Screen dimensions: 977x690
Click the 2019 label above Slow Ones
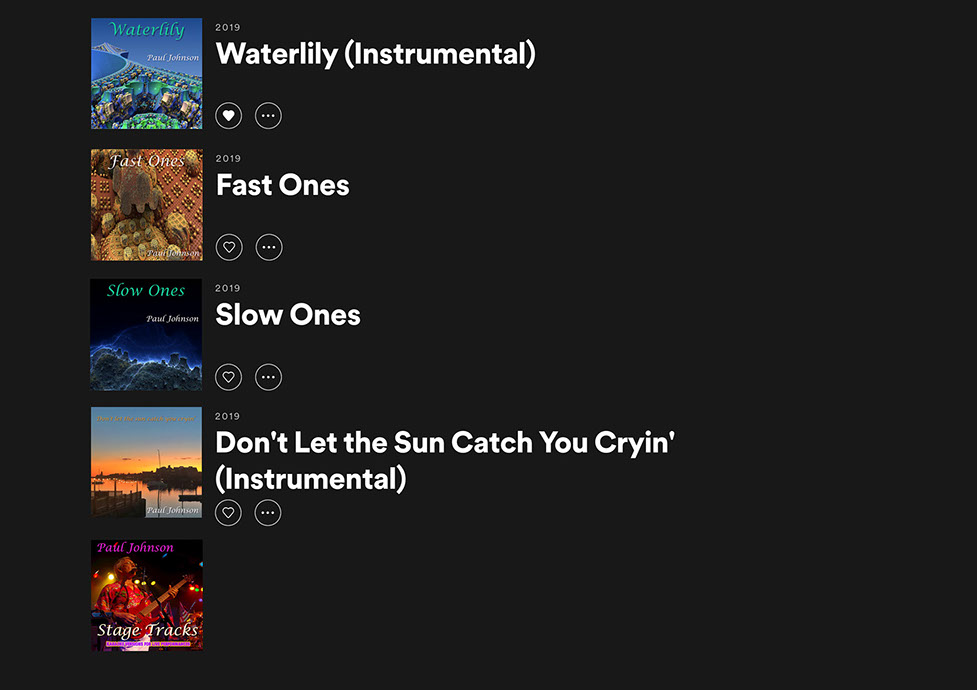[x=228, y=288]
